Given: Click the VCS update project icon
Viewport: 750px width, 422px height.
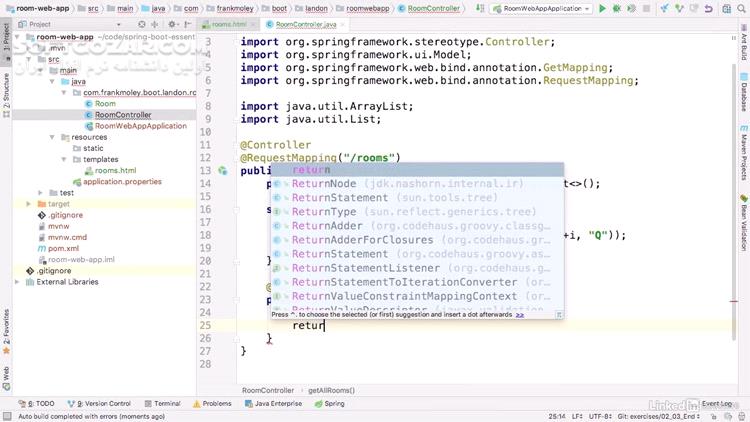Looking at the screenshot, I should click(x=664, y=8).
